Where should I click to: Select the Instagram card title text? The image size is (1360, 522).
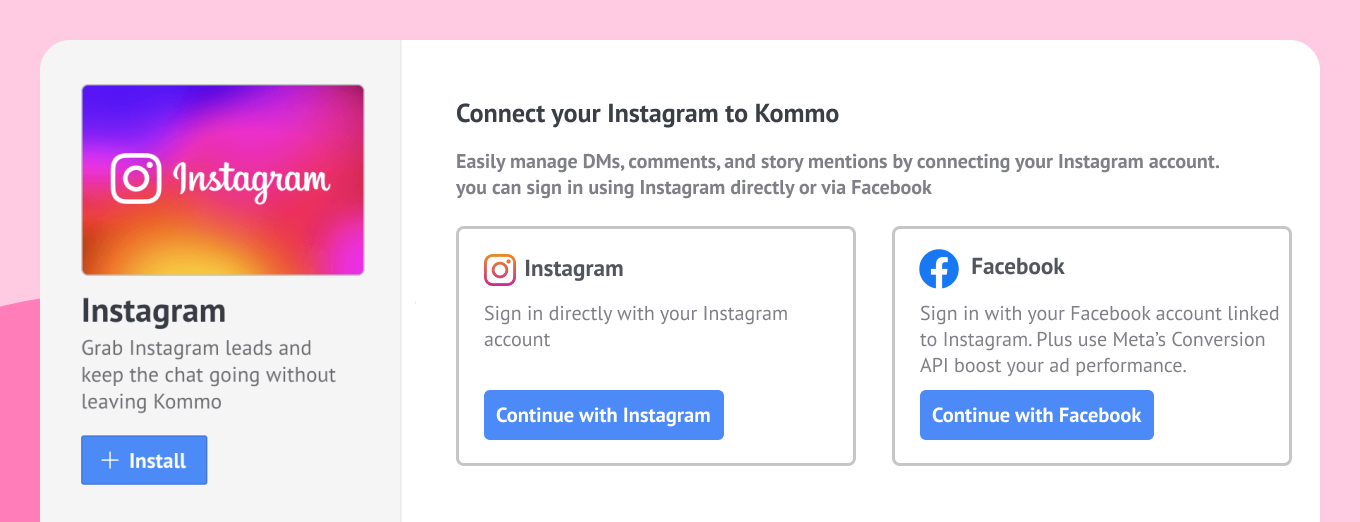pyautogui.click(x=573, y=269)
